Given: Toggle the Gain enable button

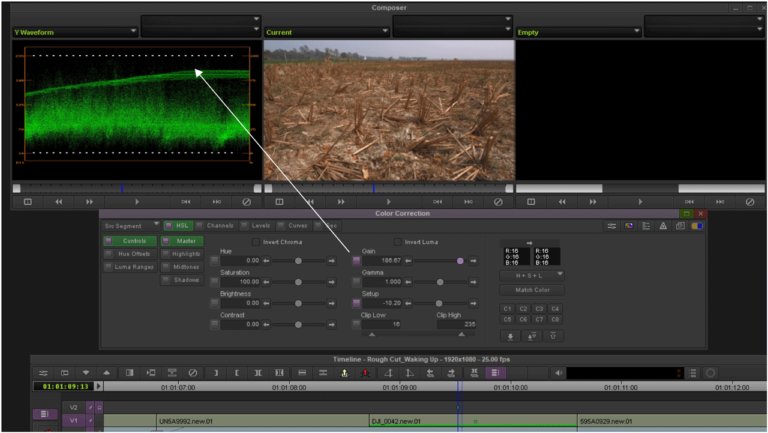Looking at the screenshot, I should [357, 261].
